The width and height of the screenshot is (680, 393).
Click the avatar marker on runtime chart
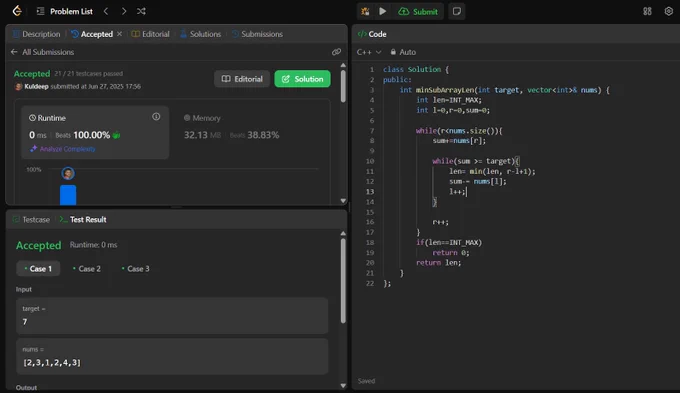pyautogui.click(x=68, y=174)
